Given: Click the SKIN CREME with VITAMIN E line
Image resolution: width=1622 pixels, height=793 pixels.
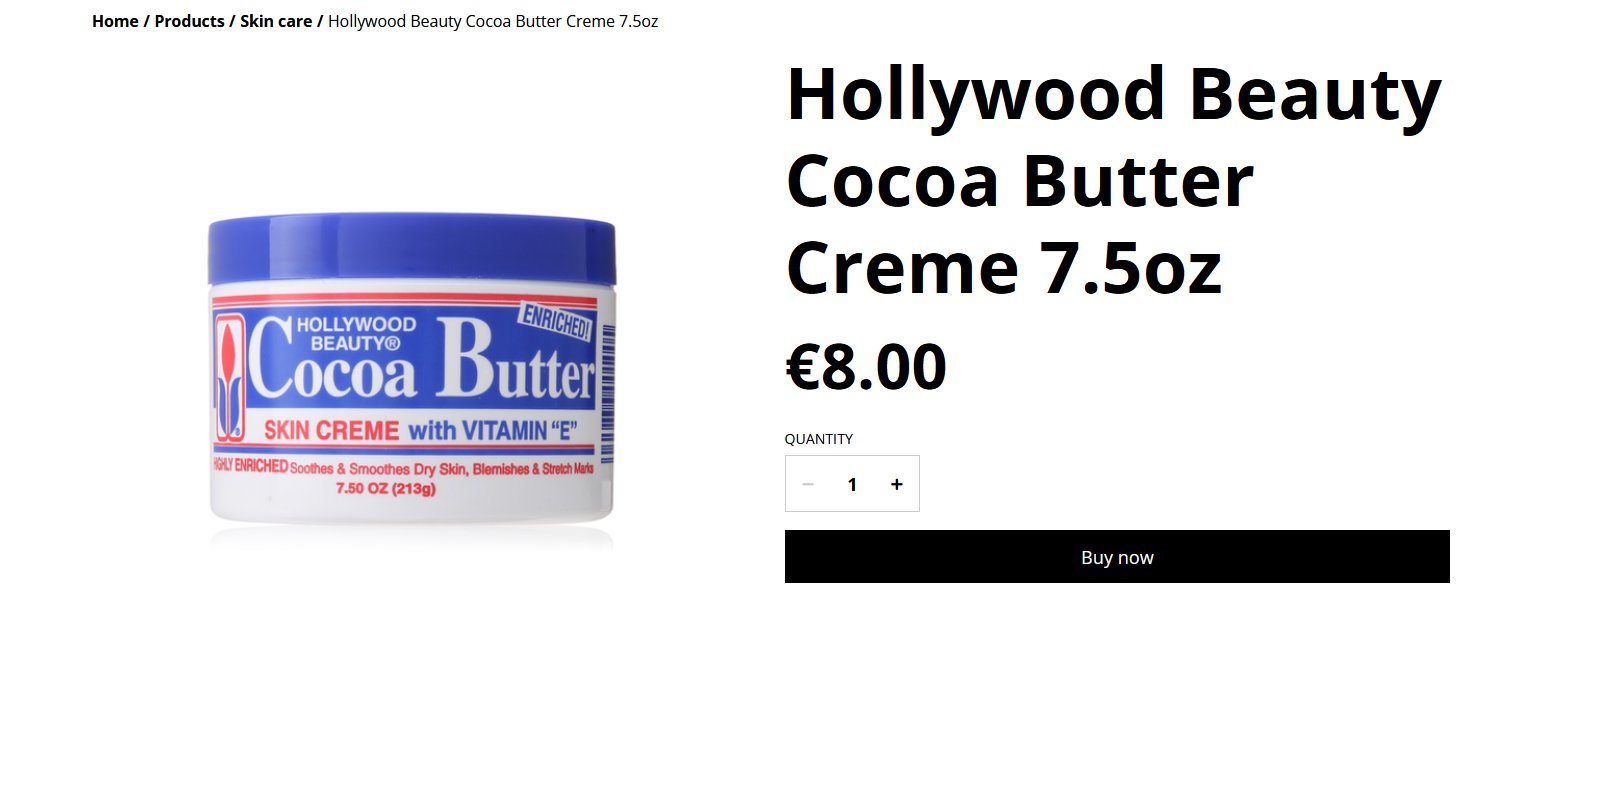Looking at the screenshot, I should (x=420, y=431).
